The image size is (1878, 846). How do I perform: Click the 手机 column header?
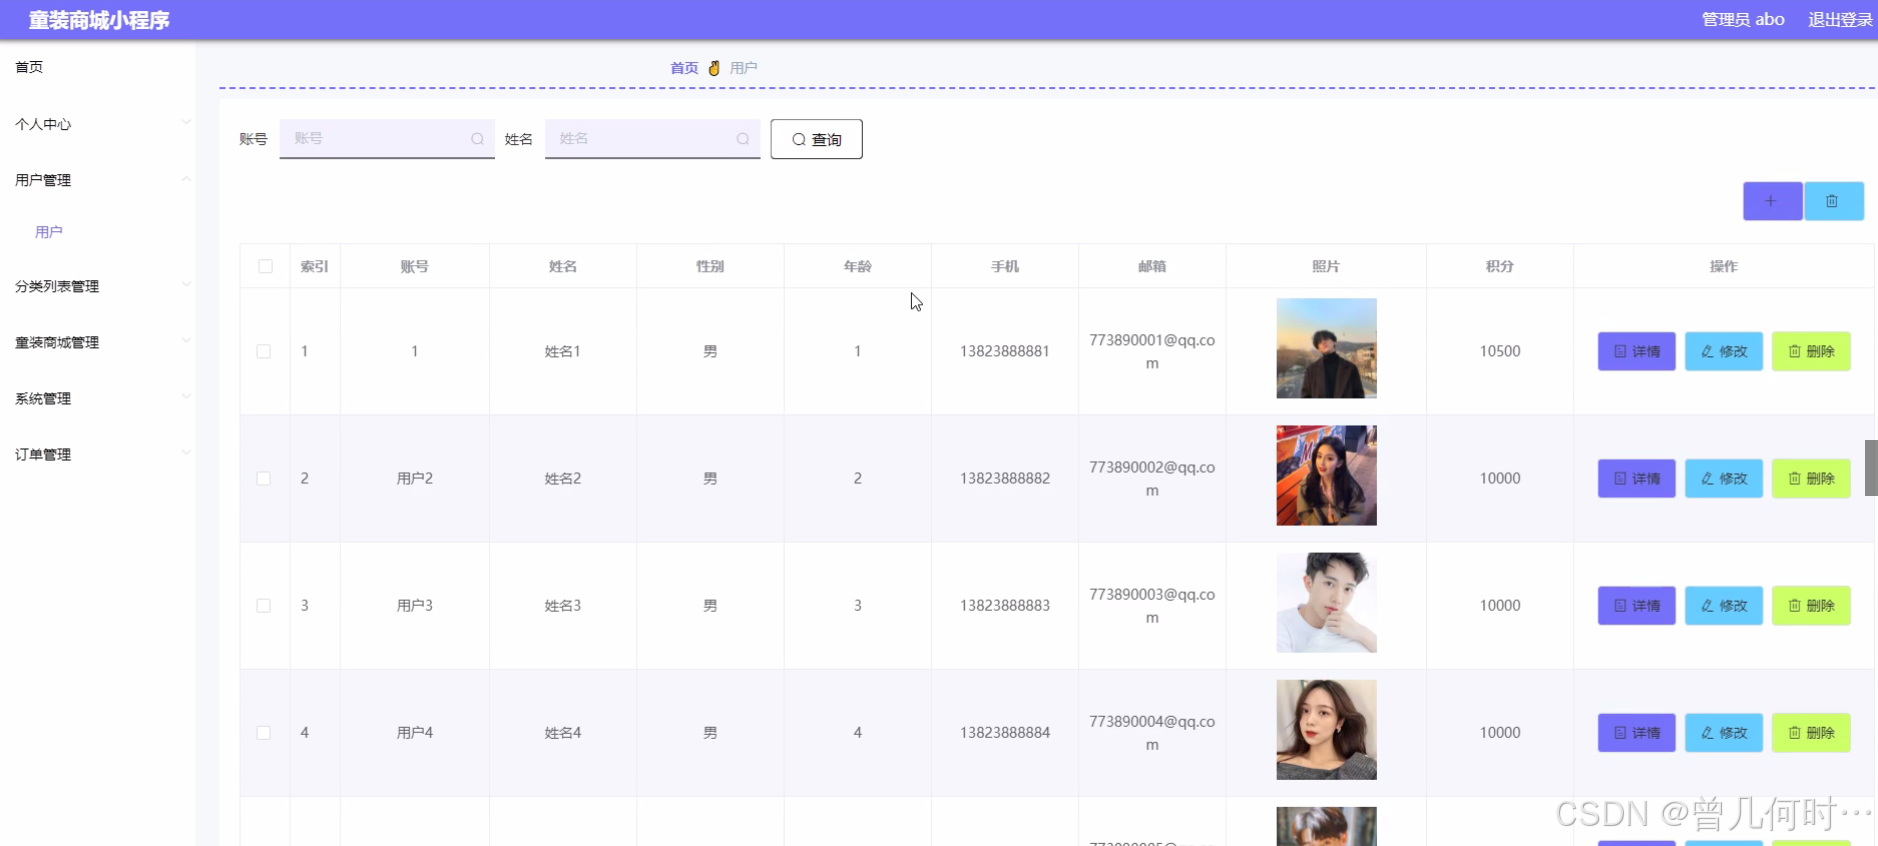[x=1005, y=266]
